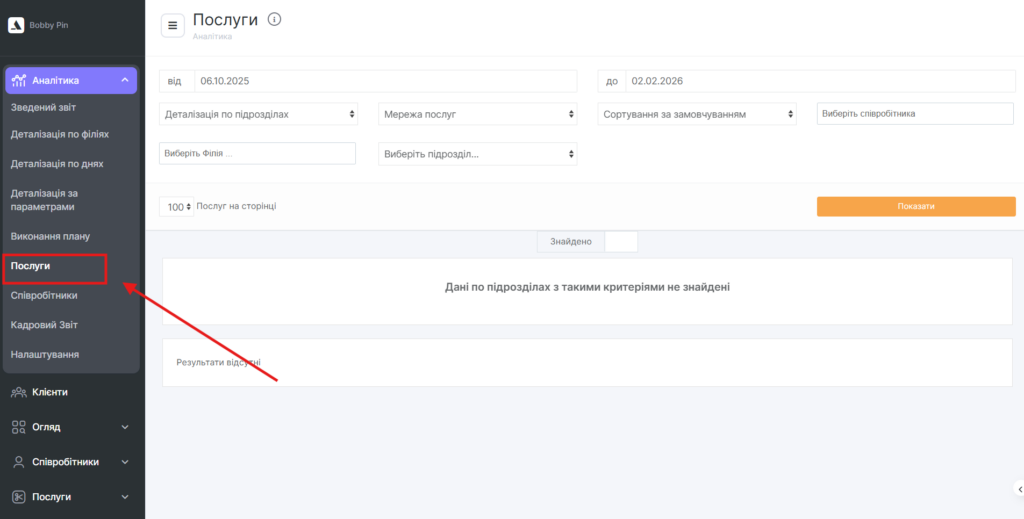This screenshot has width=1024, height=519.
Task: Open the Деталізація по підрозділах dropdown
Action: click(x=258, y=114)
